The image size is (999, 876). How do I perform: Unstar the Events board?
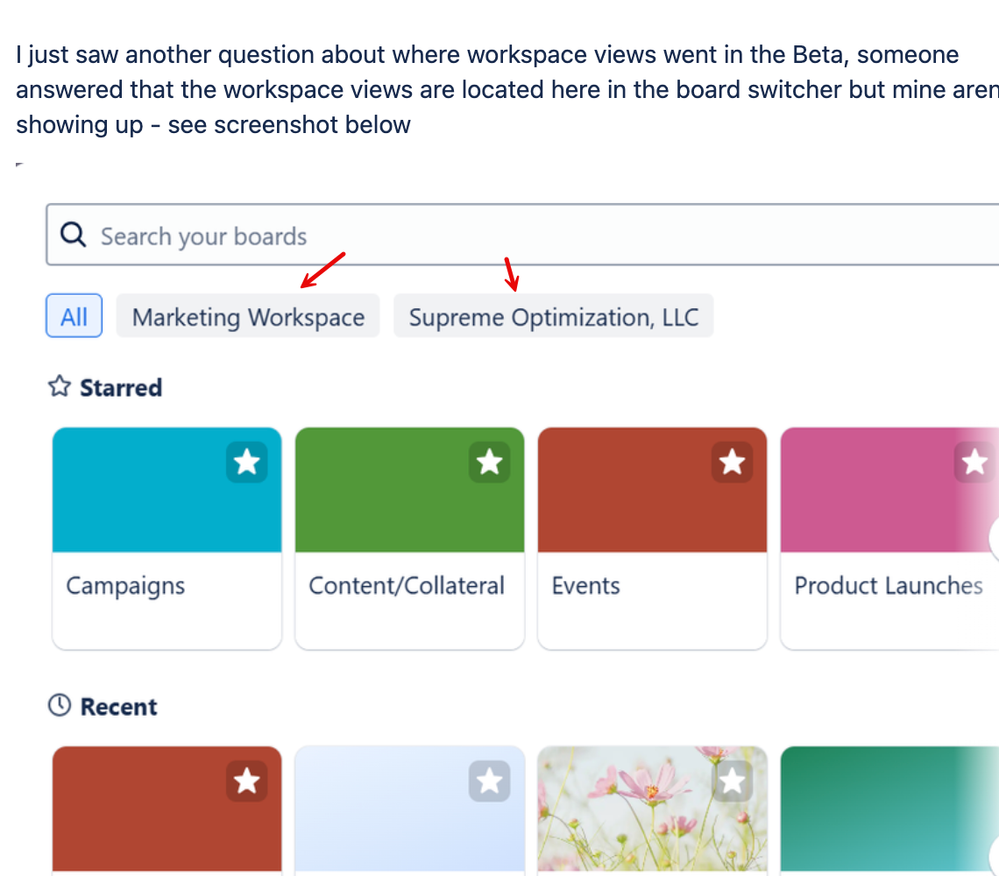tap(732, 462)
